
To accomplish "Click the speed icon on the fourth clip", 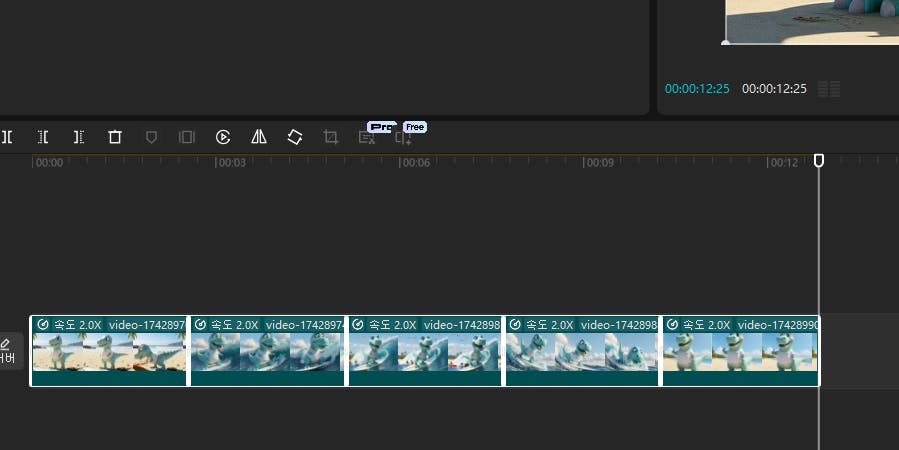I will pyautogui.click(x=515, y=324).
